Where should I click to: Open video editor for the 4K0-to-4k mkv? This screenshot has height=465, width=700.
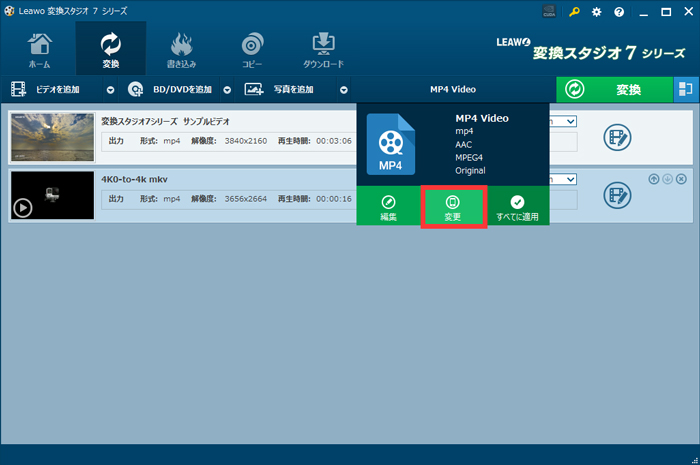tap(617, 197)
